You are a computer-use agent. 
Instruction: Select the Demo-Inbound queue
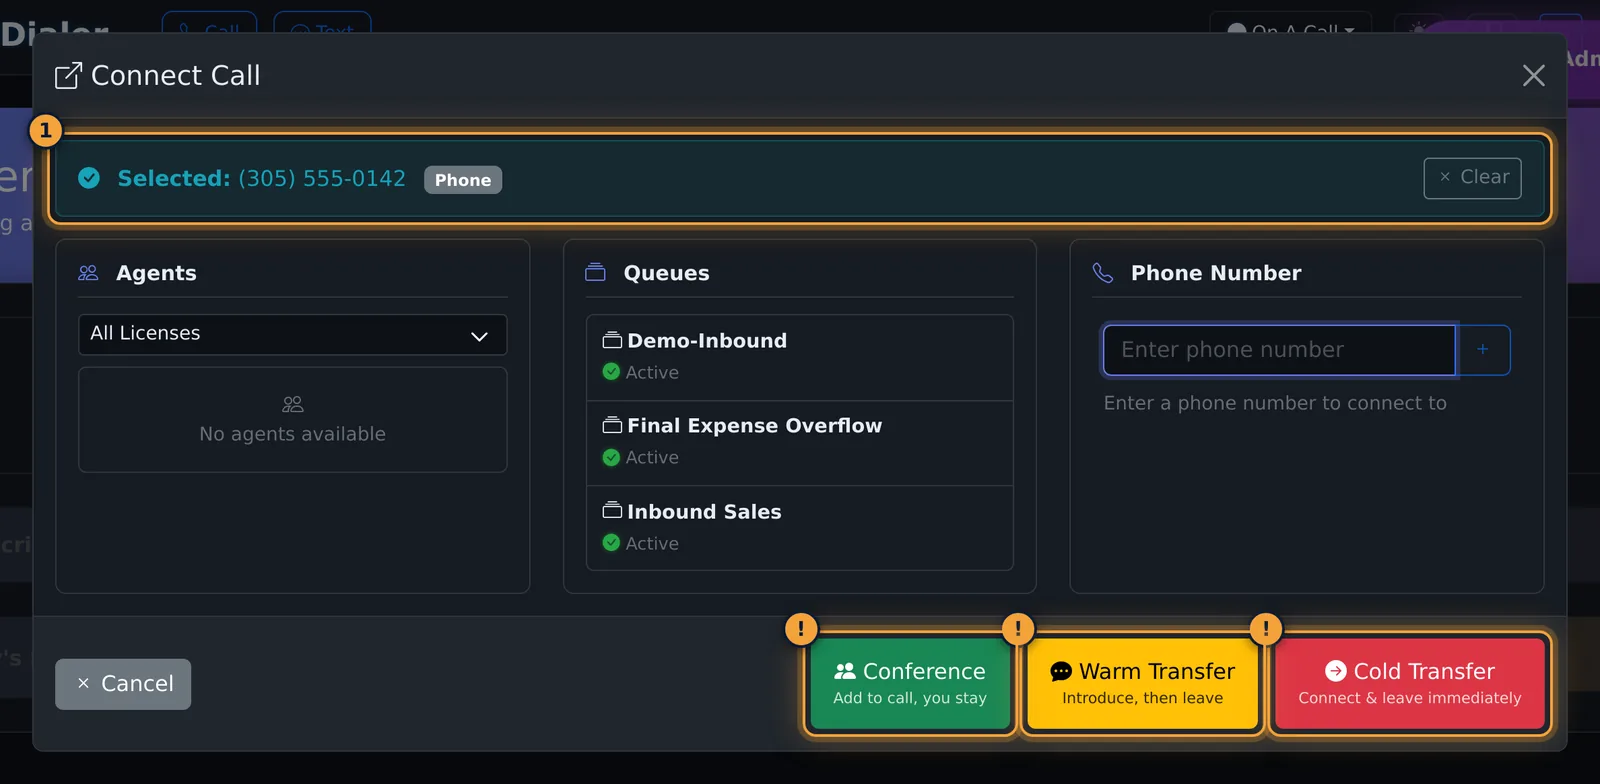[799, 358]
